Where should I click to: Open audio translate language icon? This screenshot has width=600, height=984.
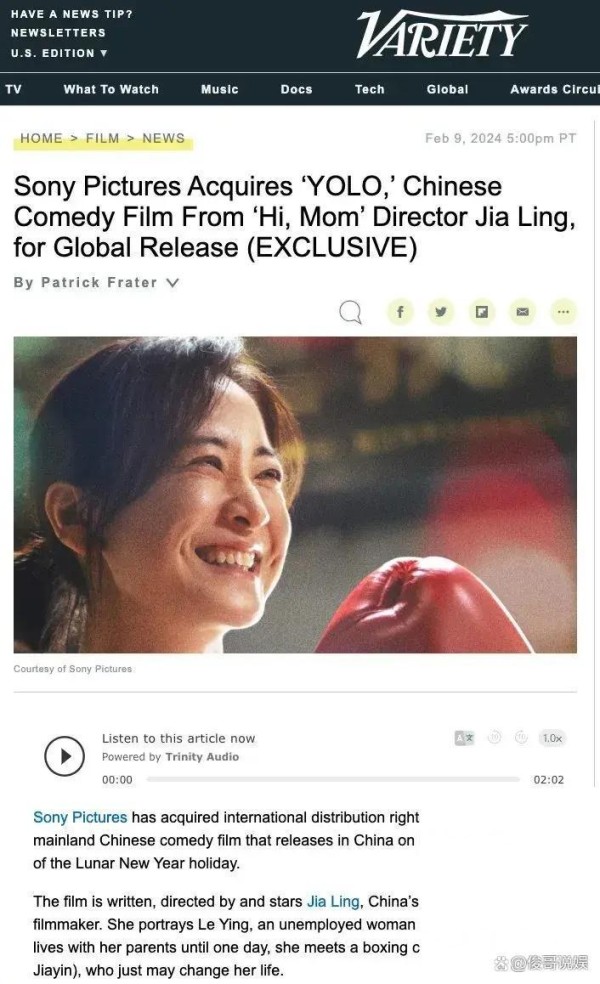[x=464, y=738]
